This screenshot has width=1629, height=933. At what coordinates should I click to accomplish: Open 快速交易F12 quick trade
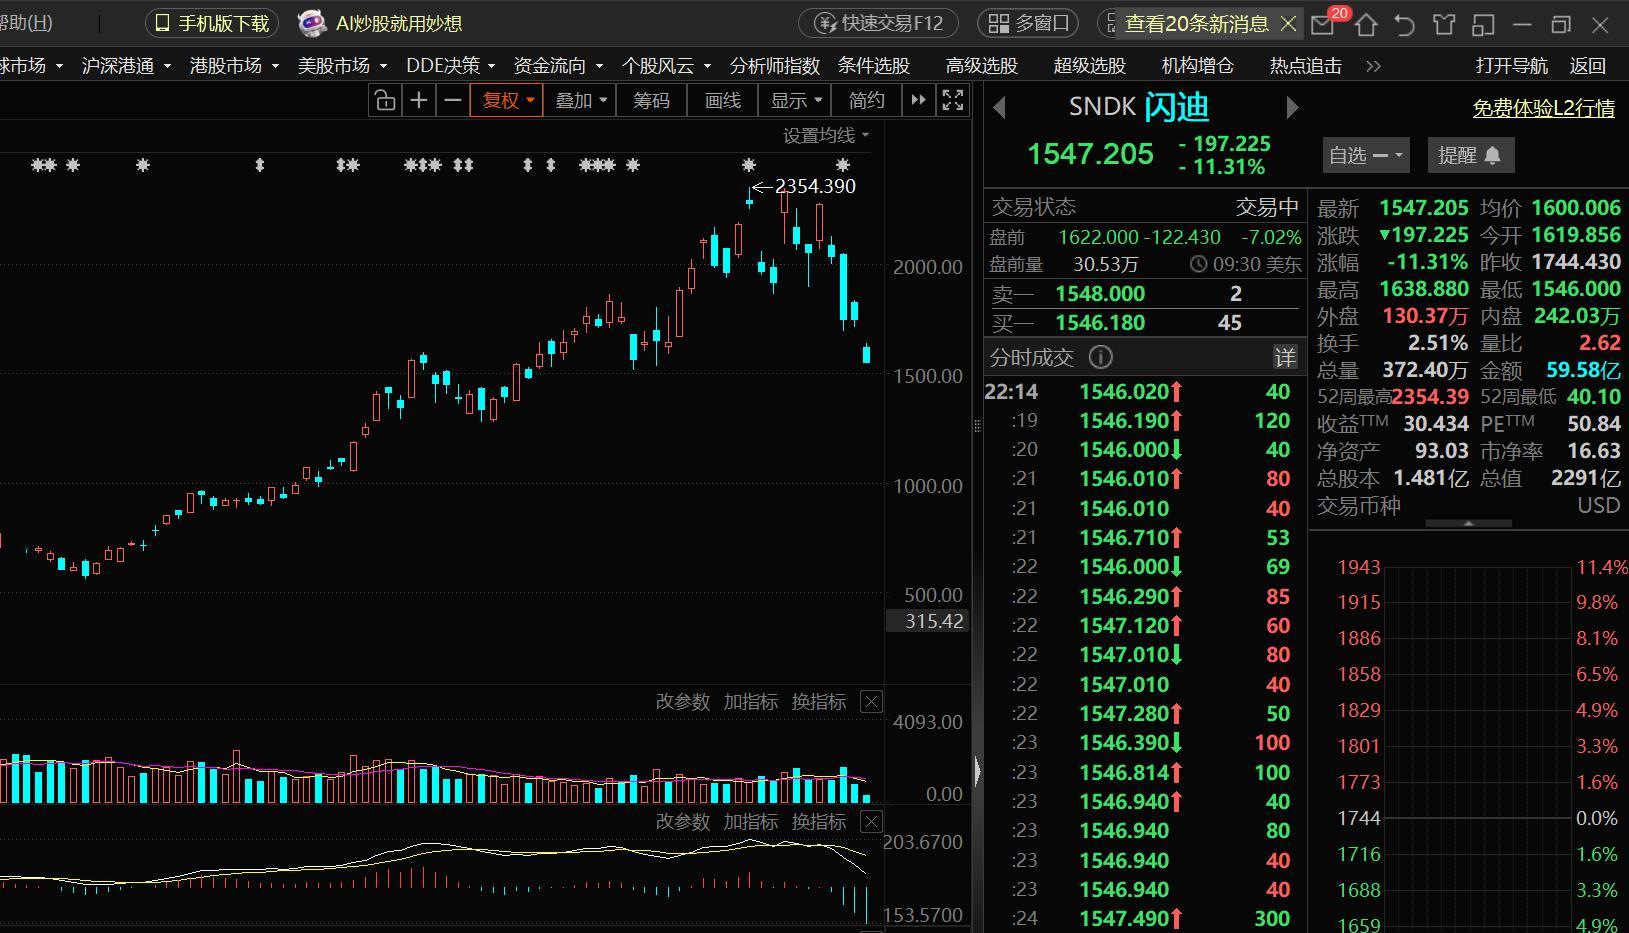(x=879, y=23)
